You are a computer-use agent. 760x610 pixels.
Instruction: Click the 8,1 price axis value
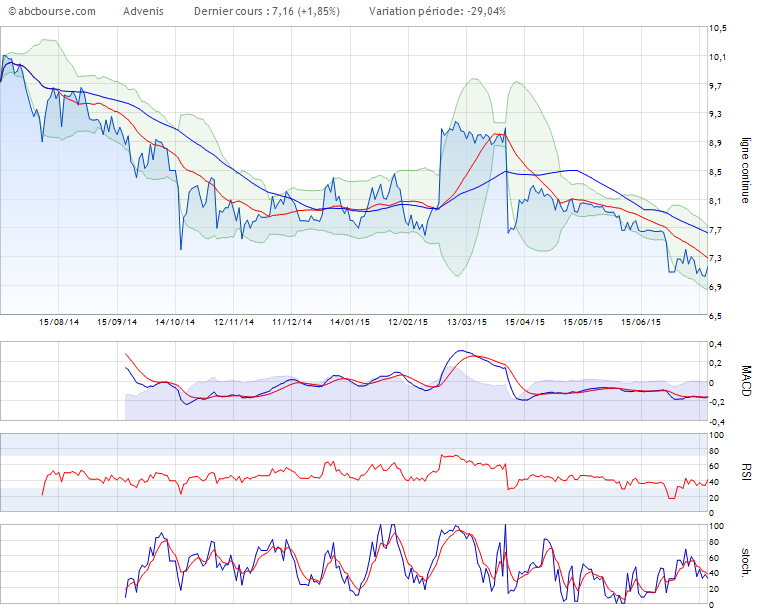tap(715, 201)
